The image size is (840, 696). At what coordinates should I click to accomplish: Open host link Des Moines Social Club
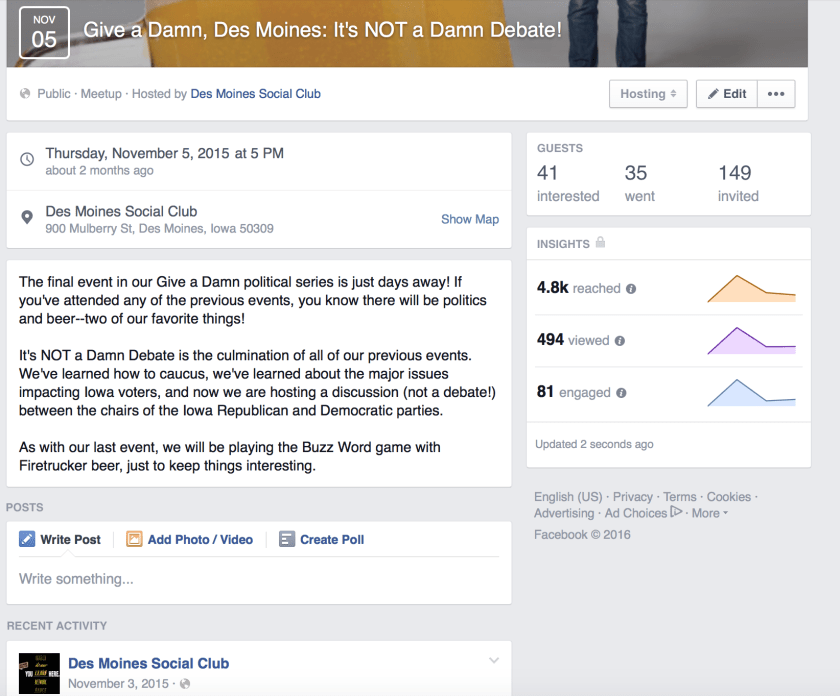(256, 94)
